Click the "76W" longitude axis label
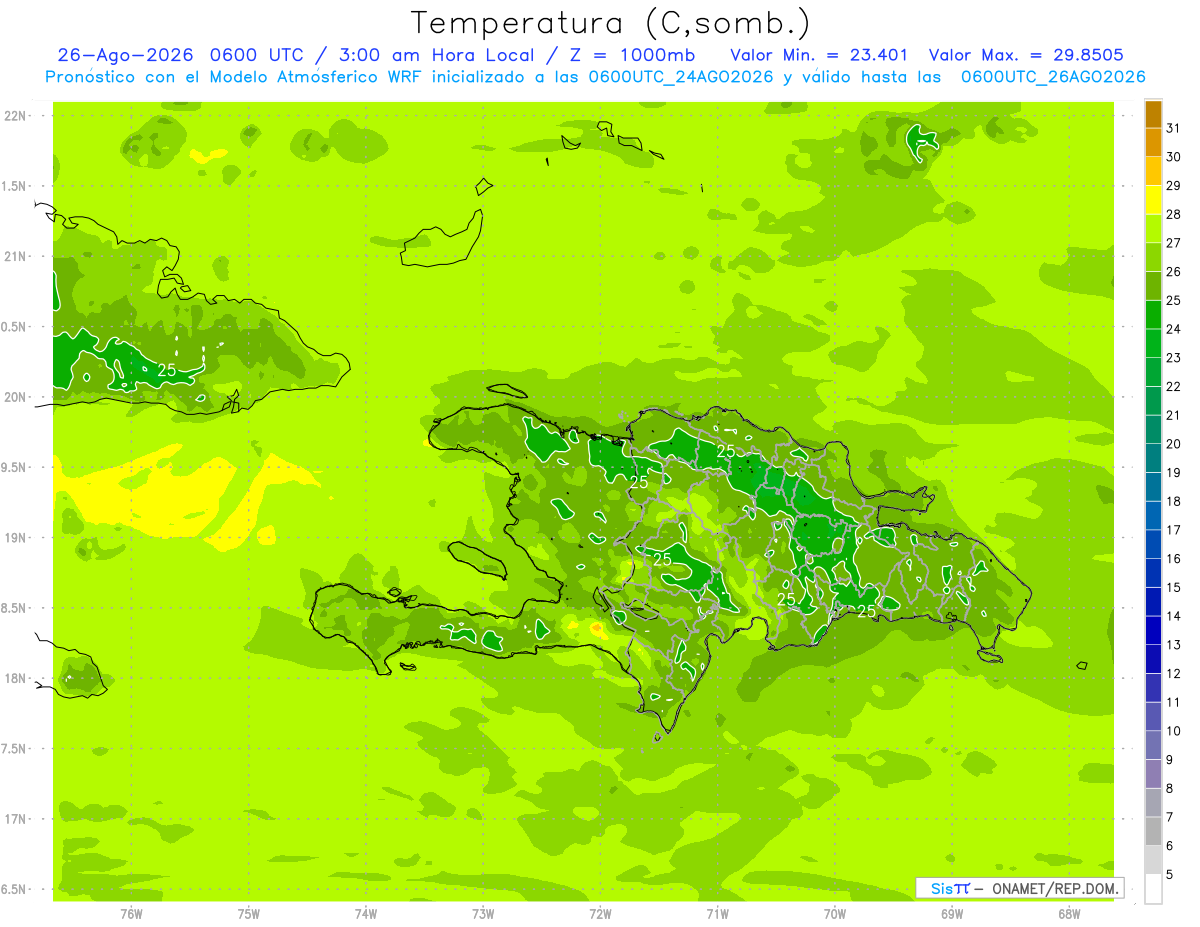Screen dimensions: 1200x927 click(x=131, y=914)
